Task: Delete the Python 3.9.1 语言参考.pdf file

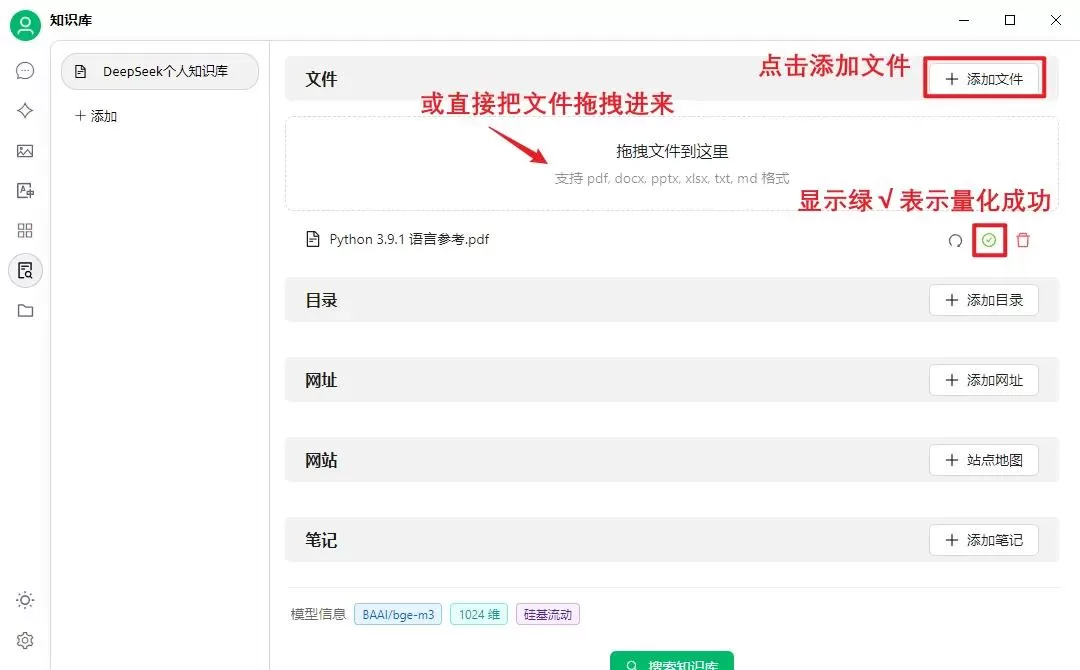Action: [1024, 240]
